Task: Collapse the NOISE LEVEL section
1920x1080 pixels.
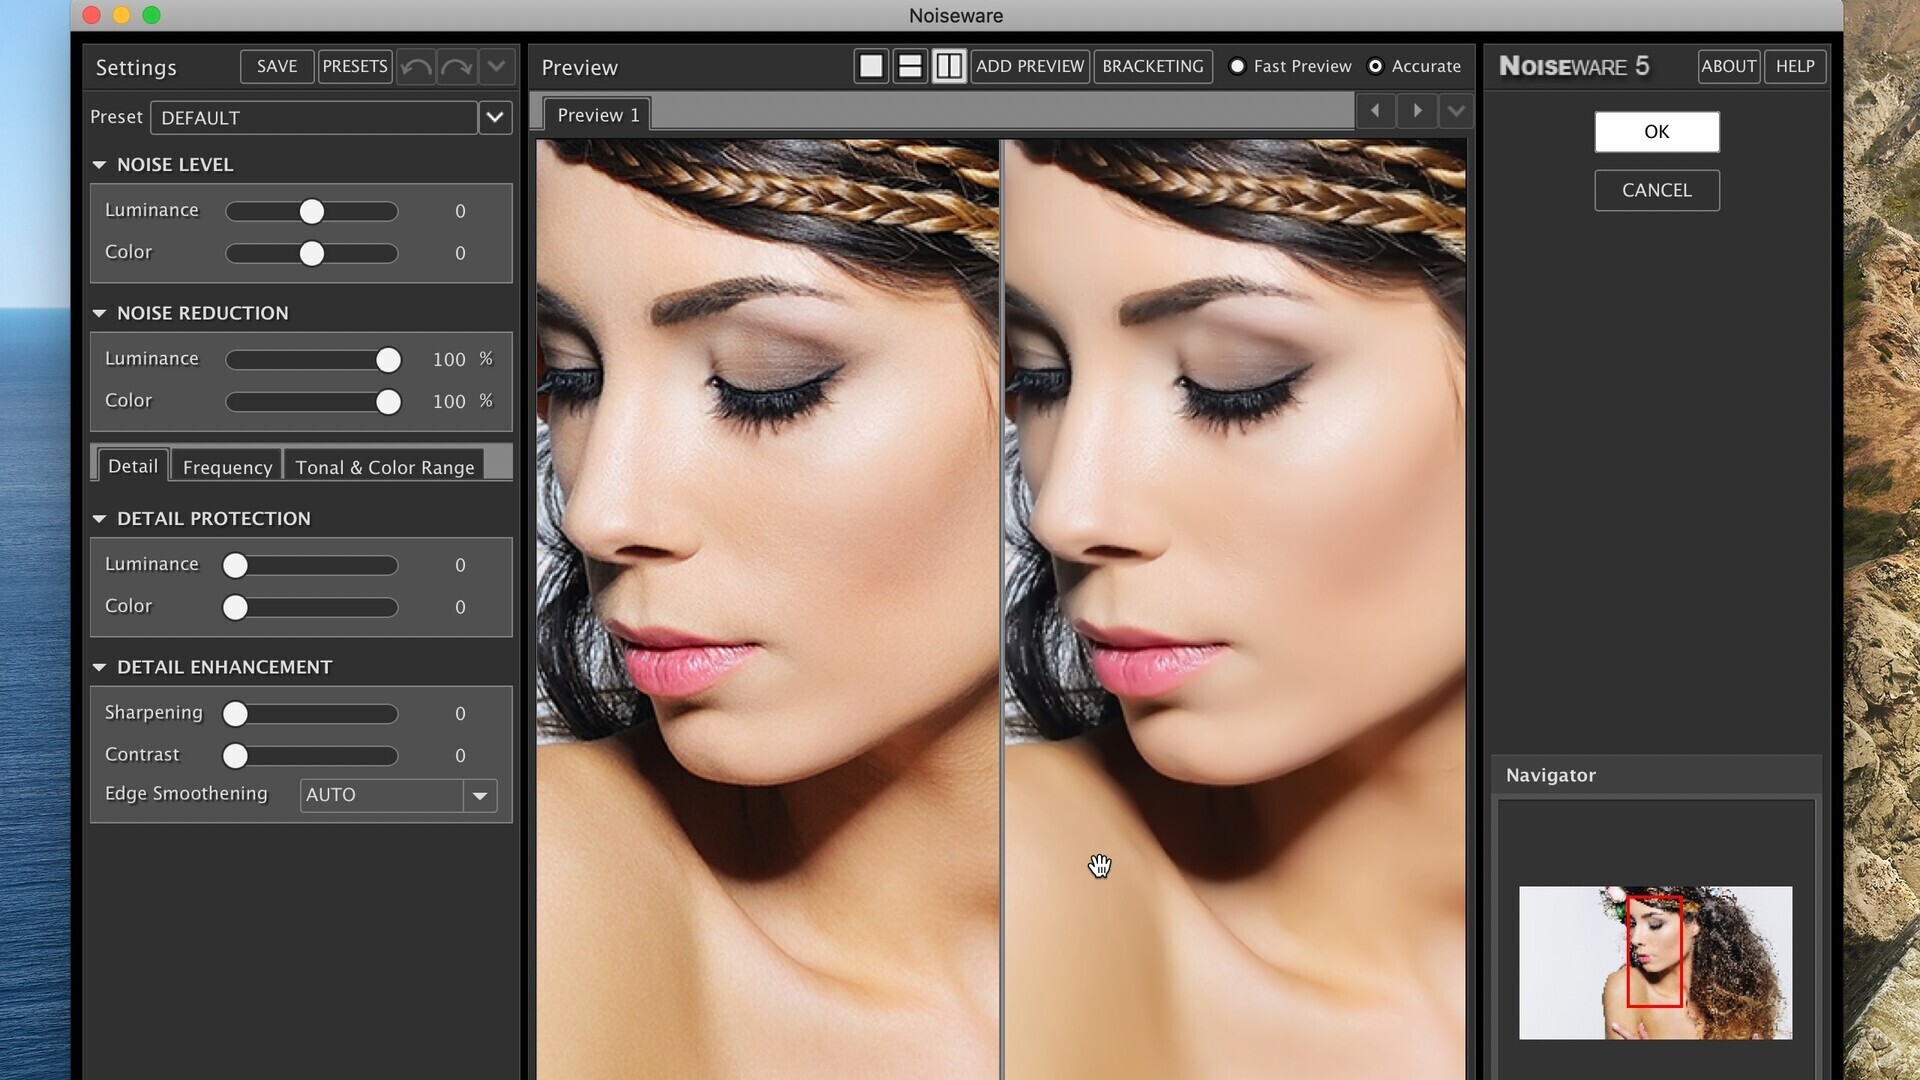Action: (x=99, y=165)
